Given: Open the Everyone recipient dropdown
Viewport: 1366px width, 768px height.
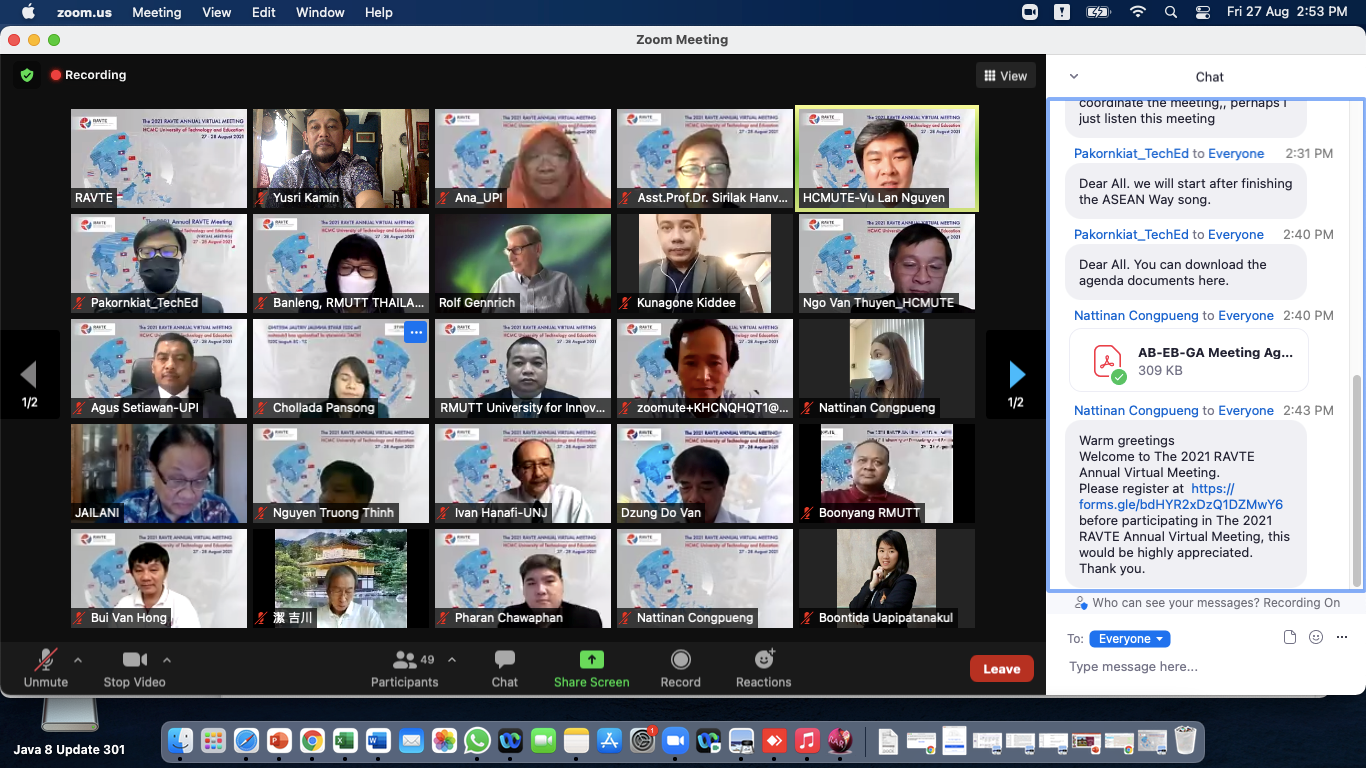Looking at the screenshot, I should click(1129, 639).
